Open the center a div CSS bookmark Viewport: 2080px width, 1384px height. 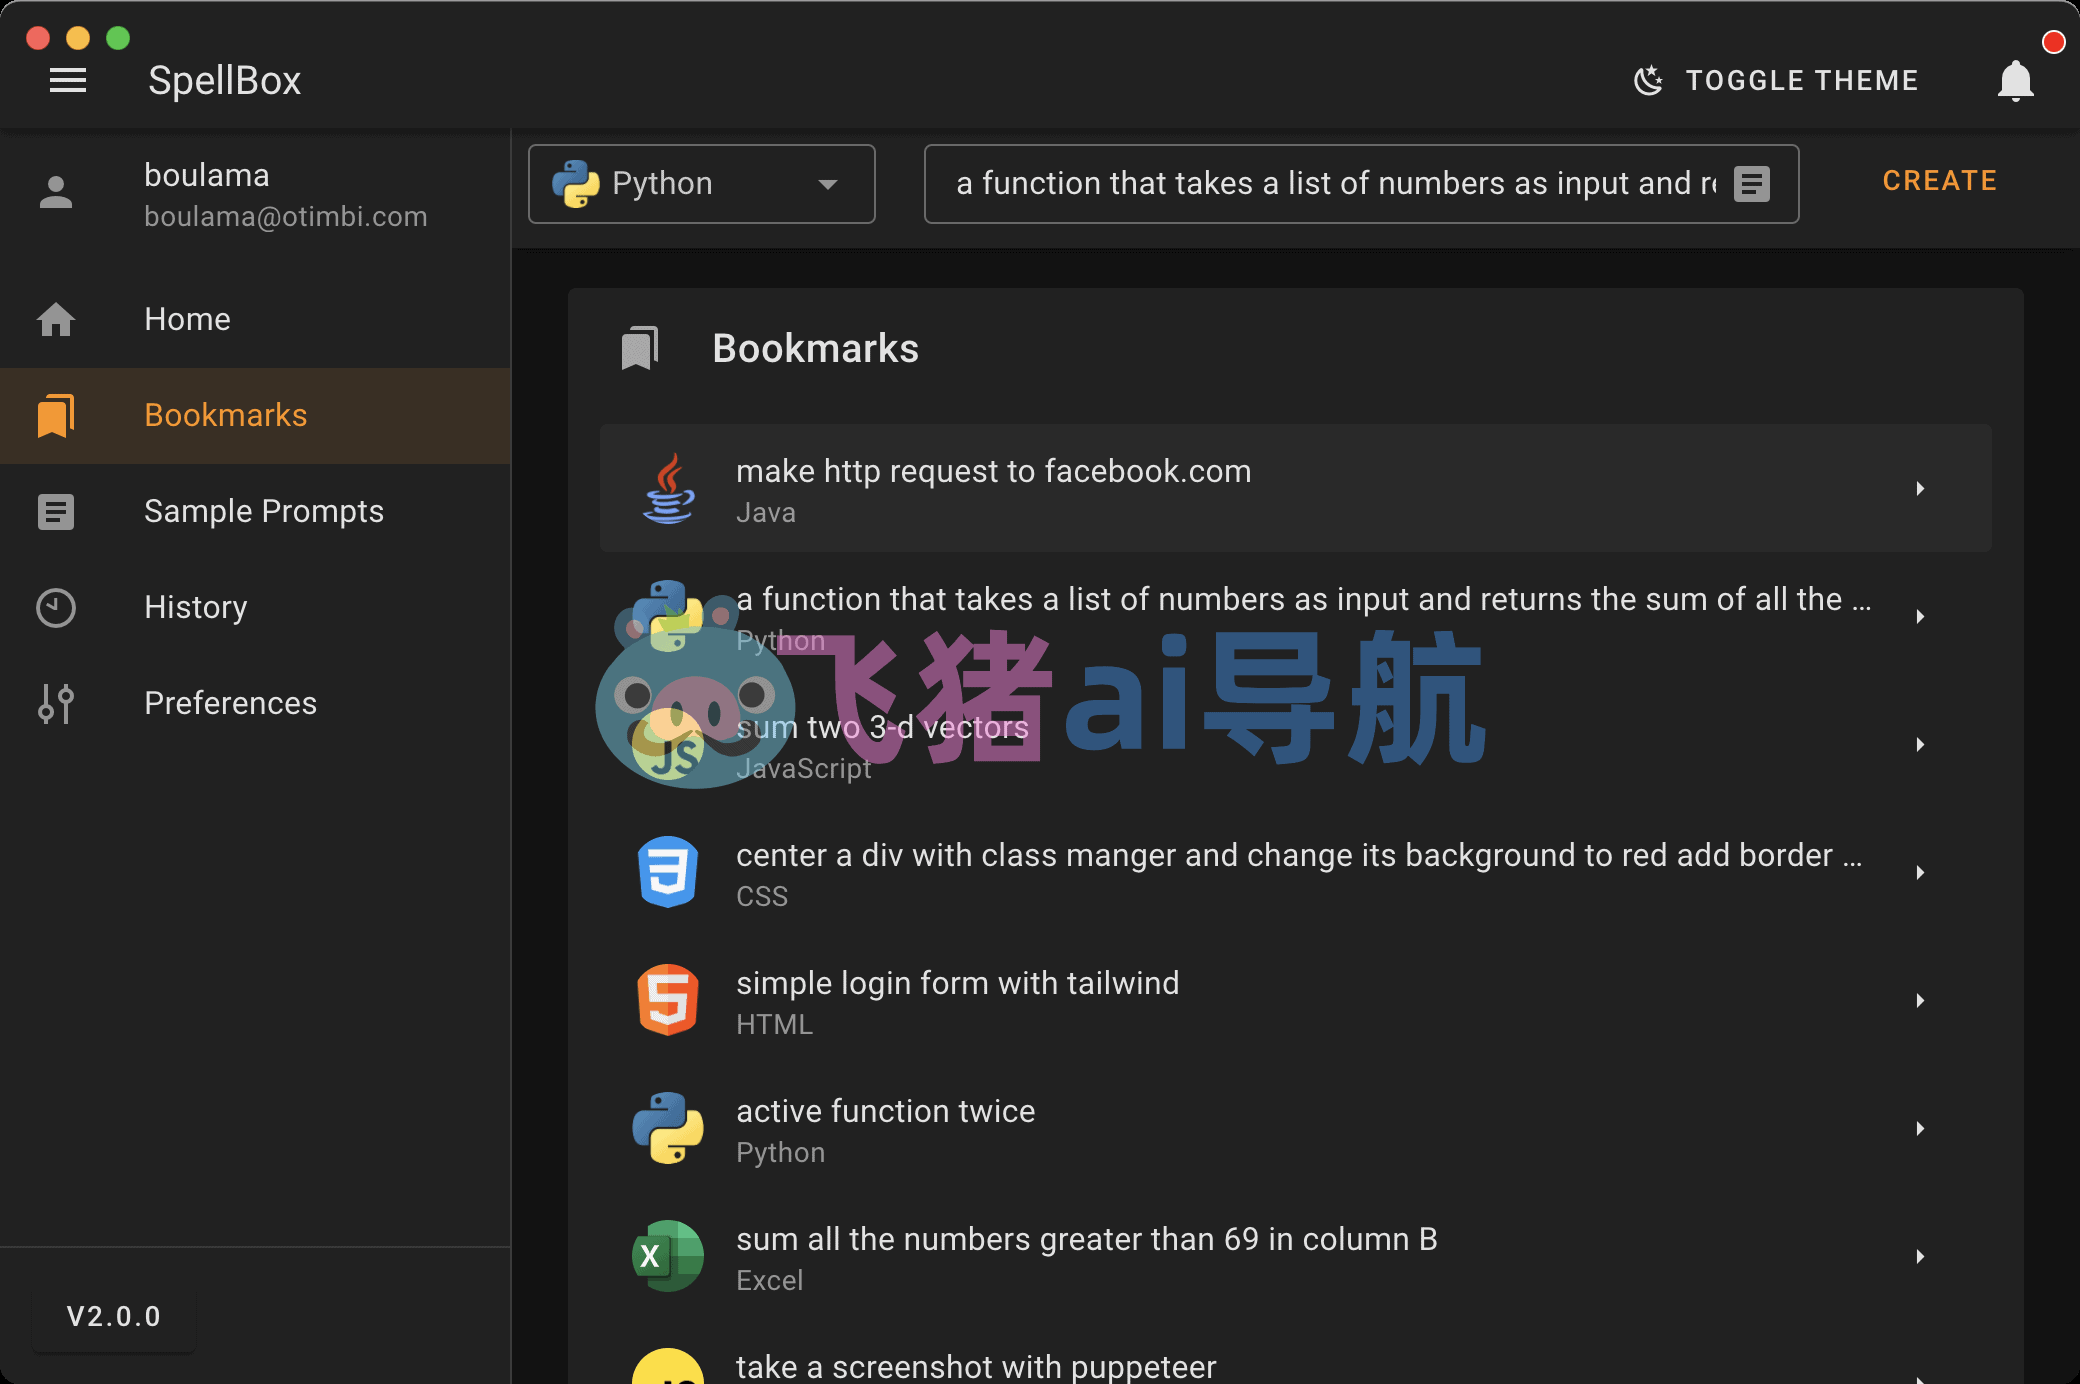1296,872
